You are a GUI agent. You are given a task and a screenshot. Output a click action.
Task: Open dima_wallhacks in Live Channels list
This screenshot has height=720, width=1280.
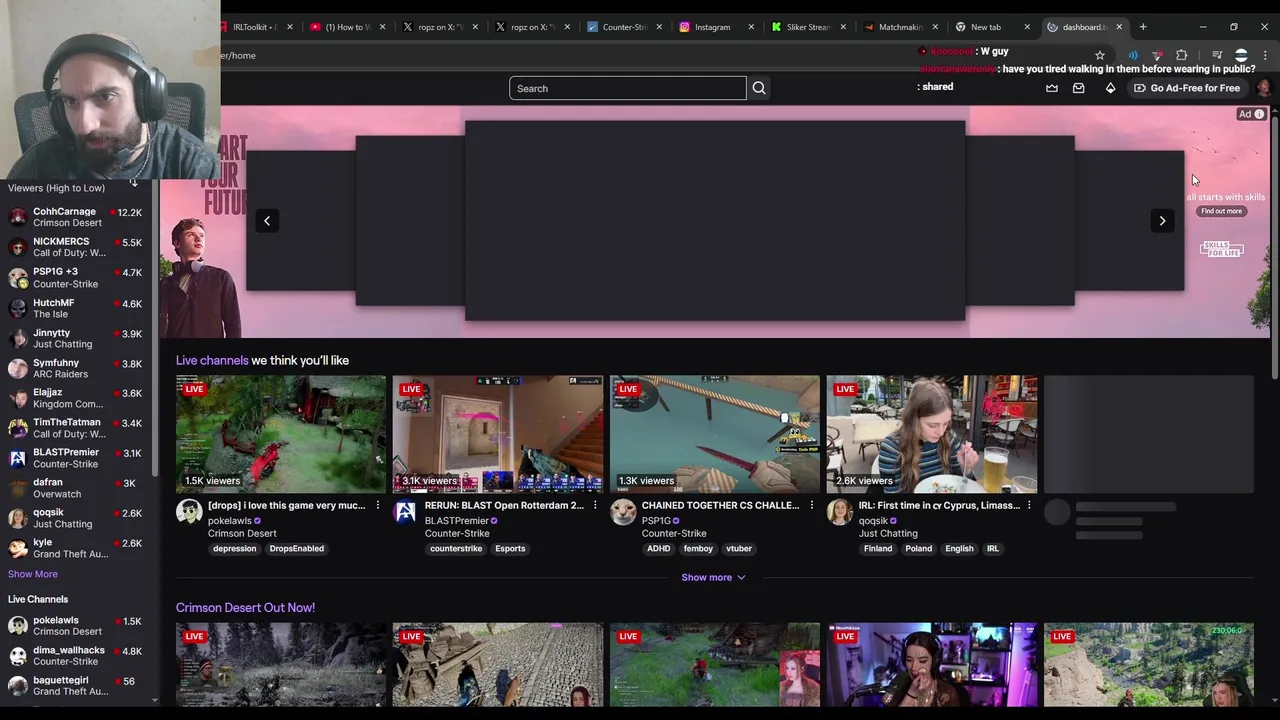77,656
